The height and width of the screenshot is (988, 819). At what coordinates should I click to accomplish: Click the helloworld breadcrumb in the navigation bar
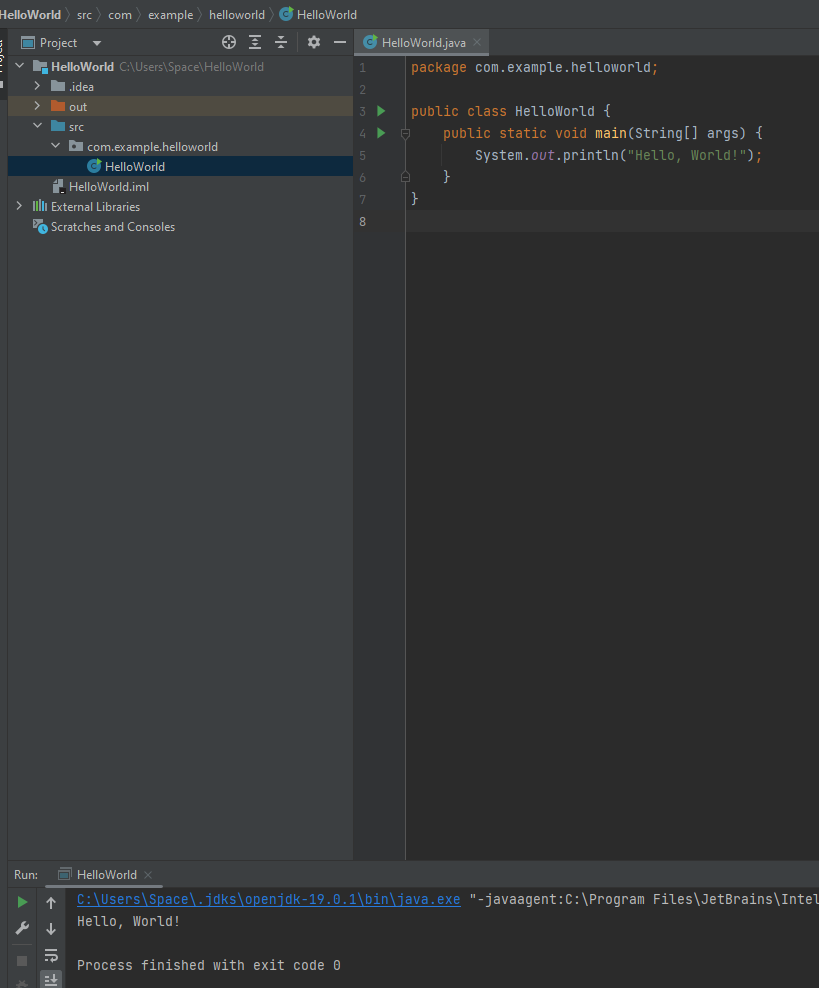[x=237, y=14]
